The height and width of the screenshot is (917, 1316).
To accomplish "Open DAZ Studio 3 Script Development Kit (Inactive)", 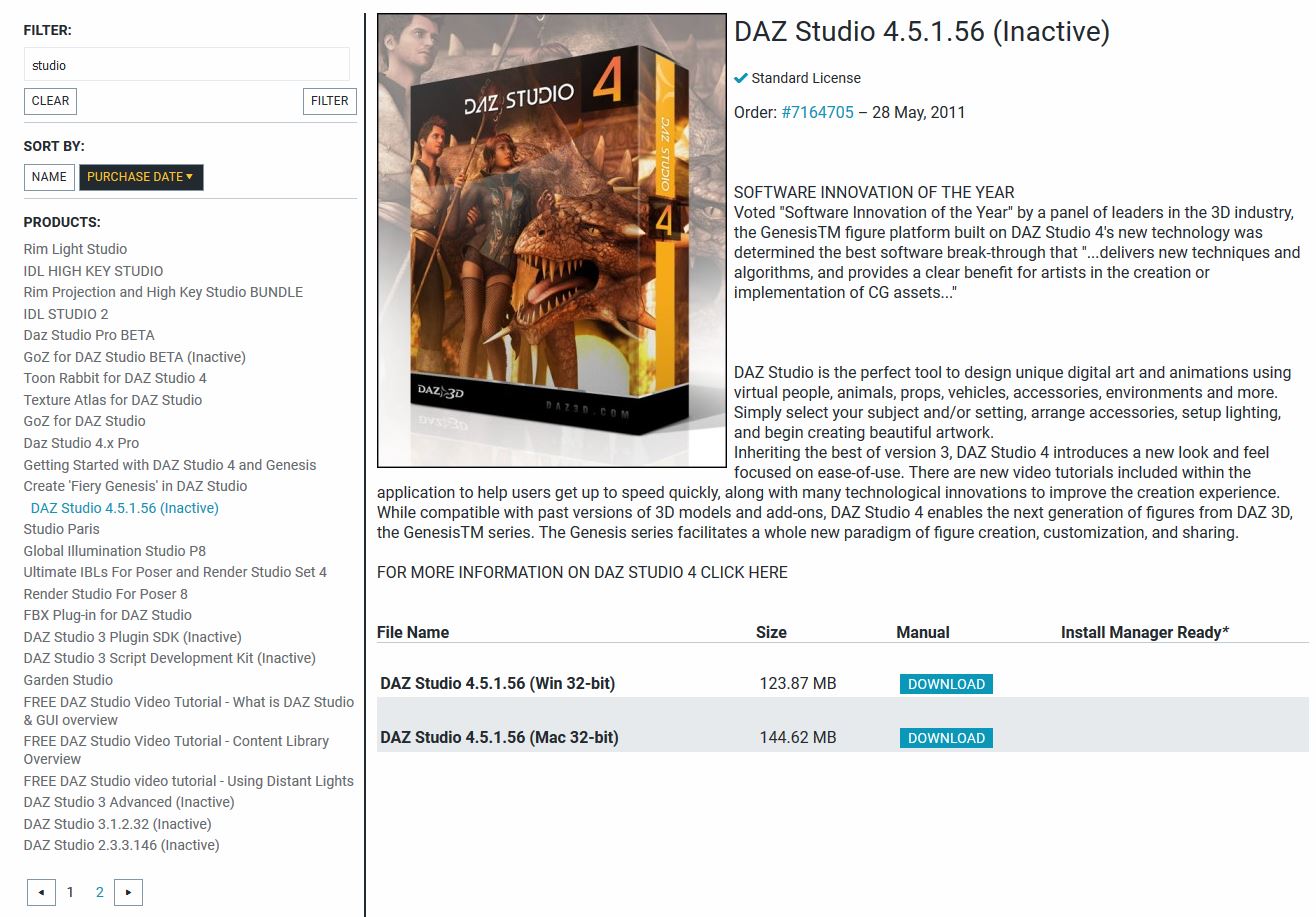I will [x=170, y=658].
